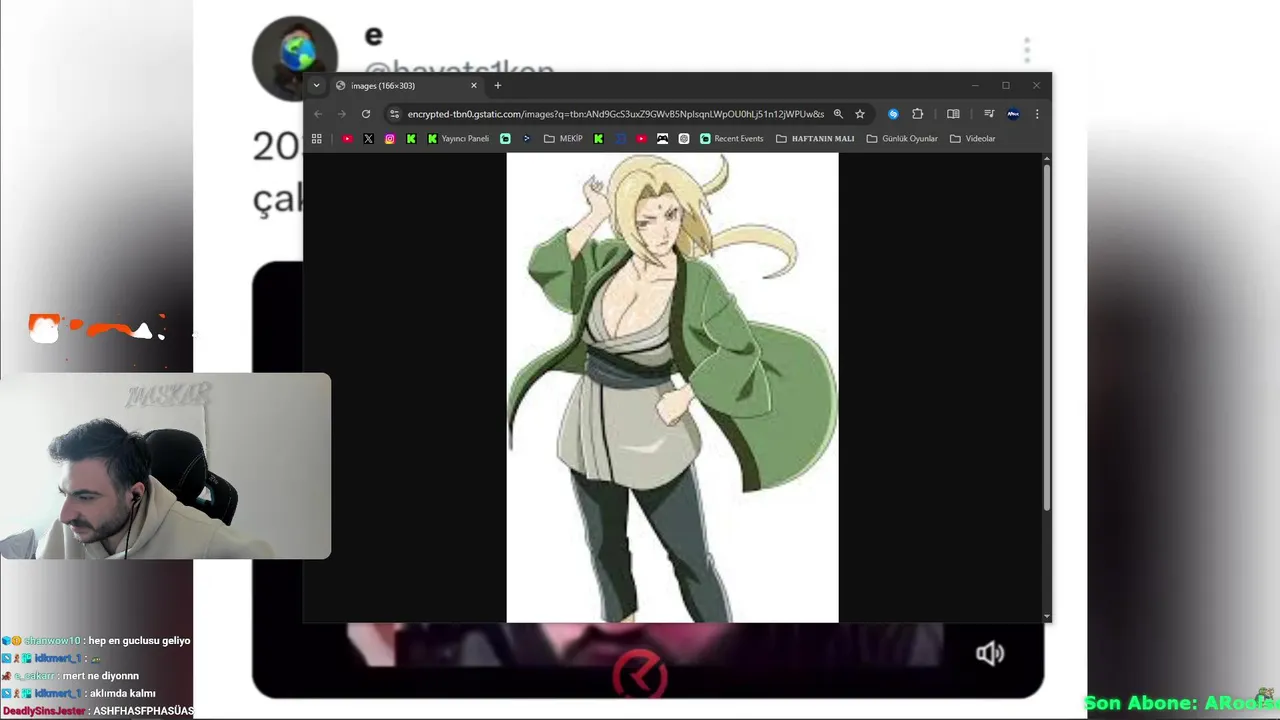The image size is (1280, 720).
Task: Open media controls playlist icon
Action: point(989,114)
